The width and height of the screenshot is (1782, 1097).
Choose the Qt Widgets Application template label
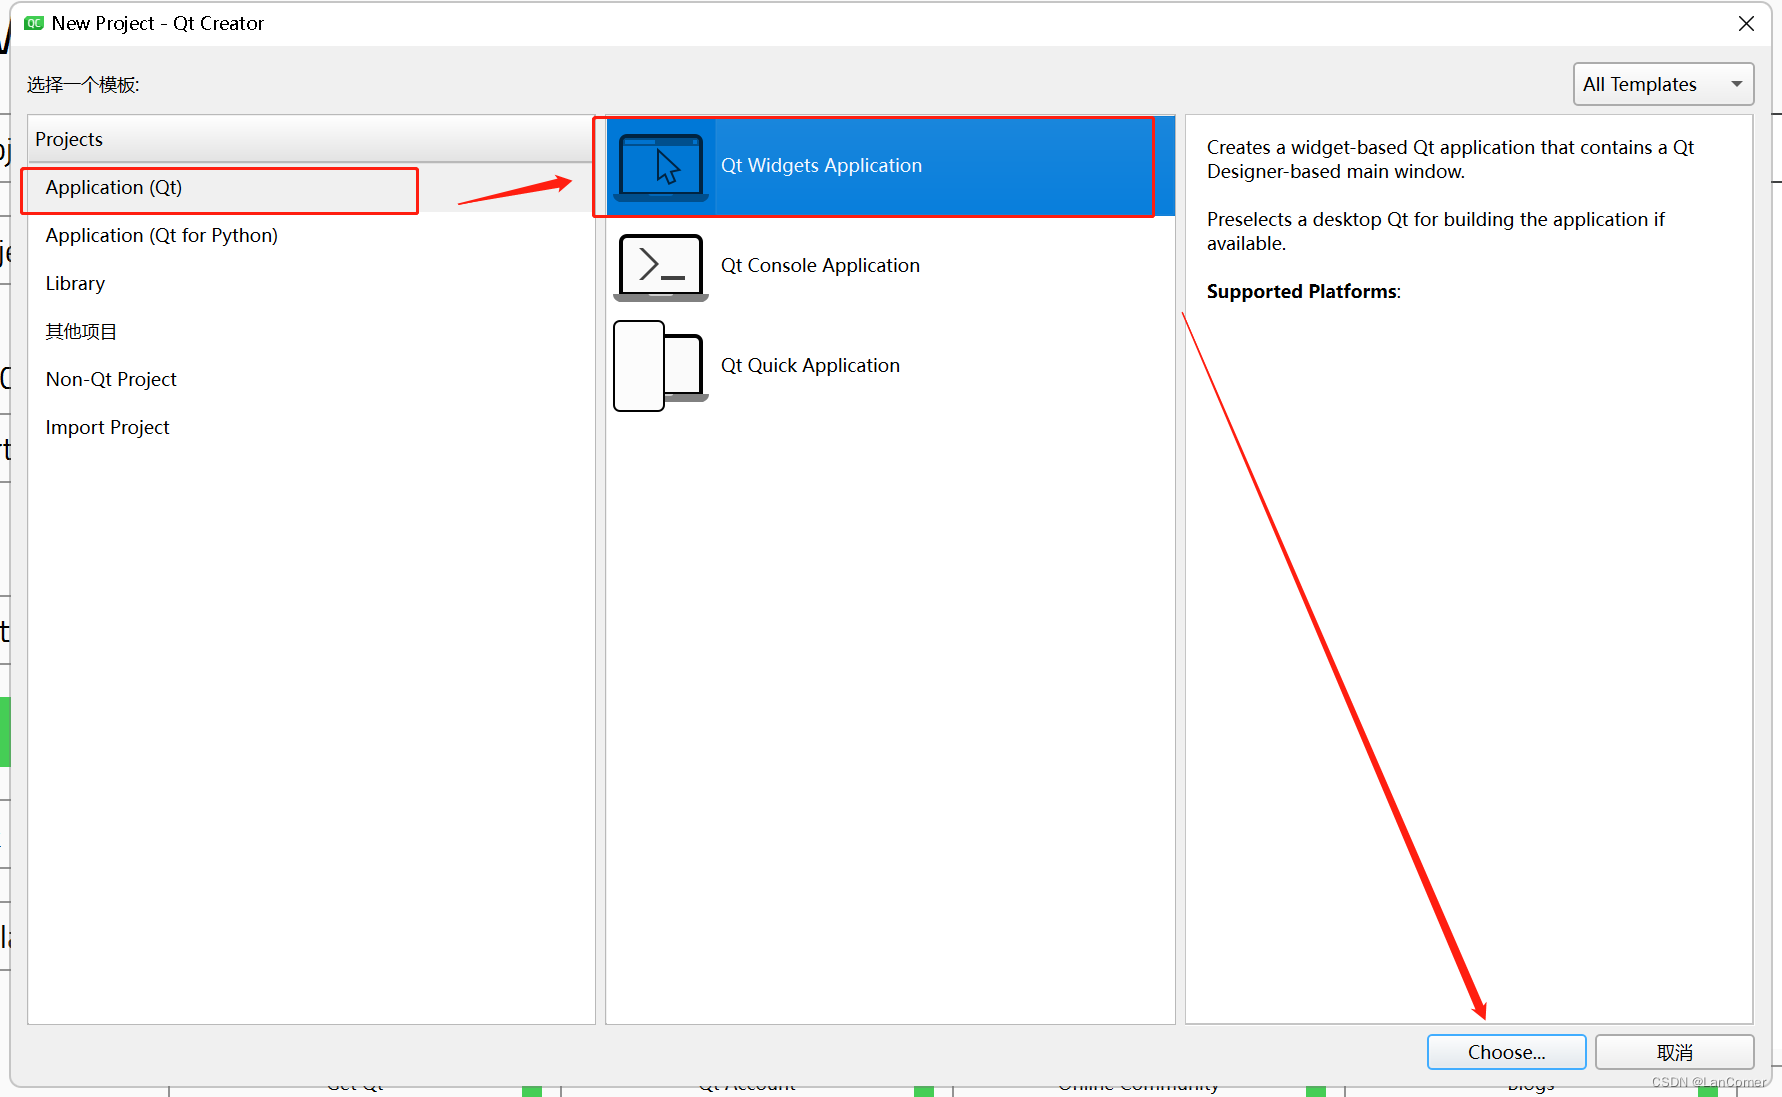(x=821, y=166)
